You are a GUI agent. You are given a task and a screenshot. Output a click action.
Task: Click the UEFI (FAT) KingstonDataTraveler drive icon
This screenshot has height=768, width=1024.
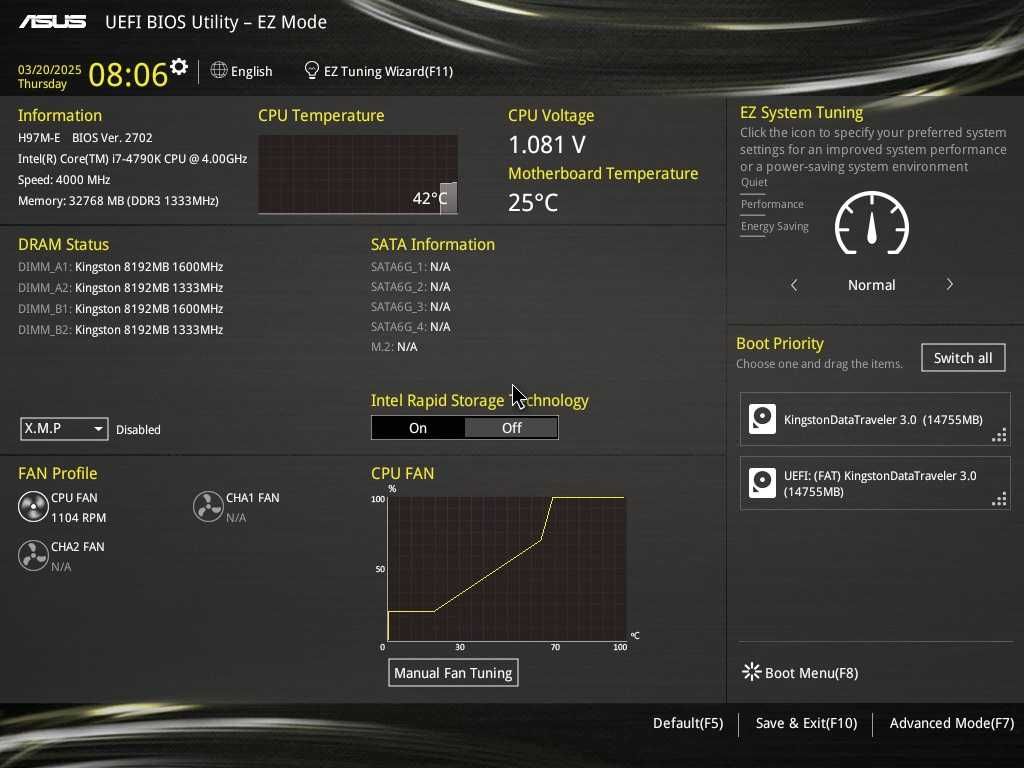tap(762, 483)
